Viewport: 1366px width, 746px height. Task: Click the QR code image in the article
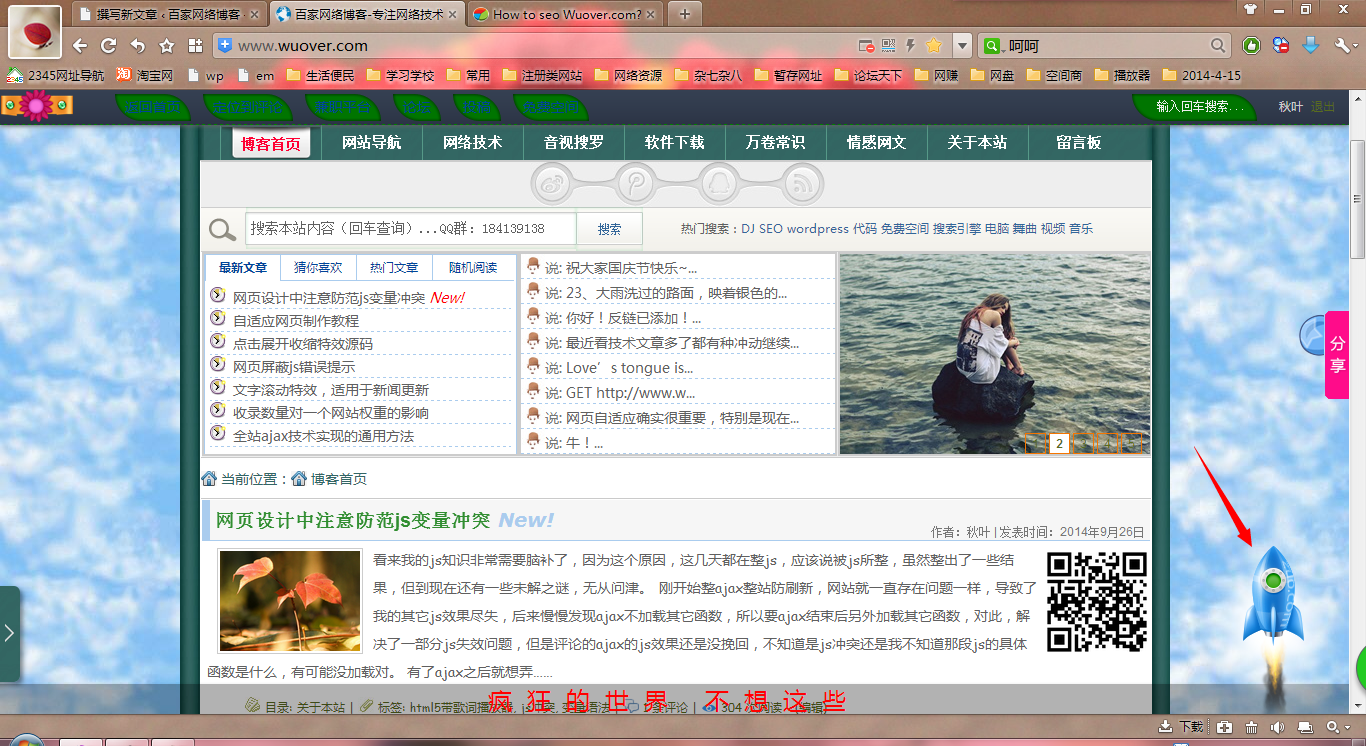pos(1097,600)
